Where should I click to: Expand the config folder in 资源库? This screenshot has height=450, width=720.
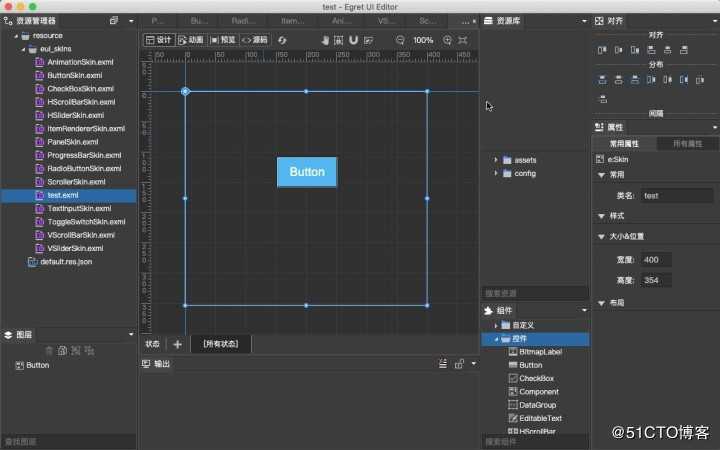[x=495, y=173]
